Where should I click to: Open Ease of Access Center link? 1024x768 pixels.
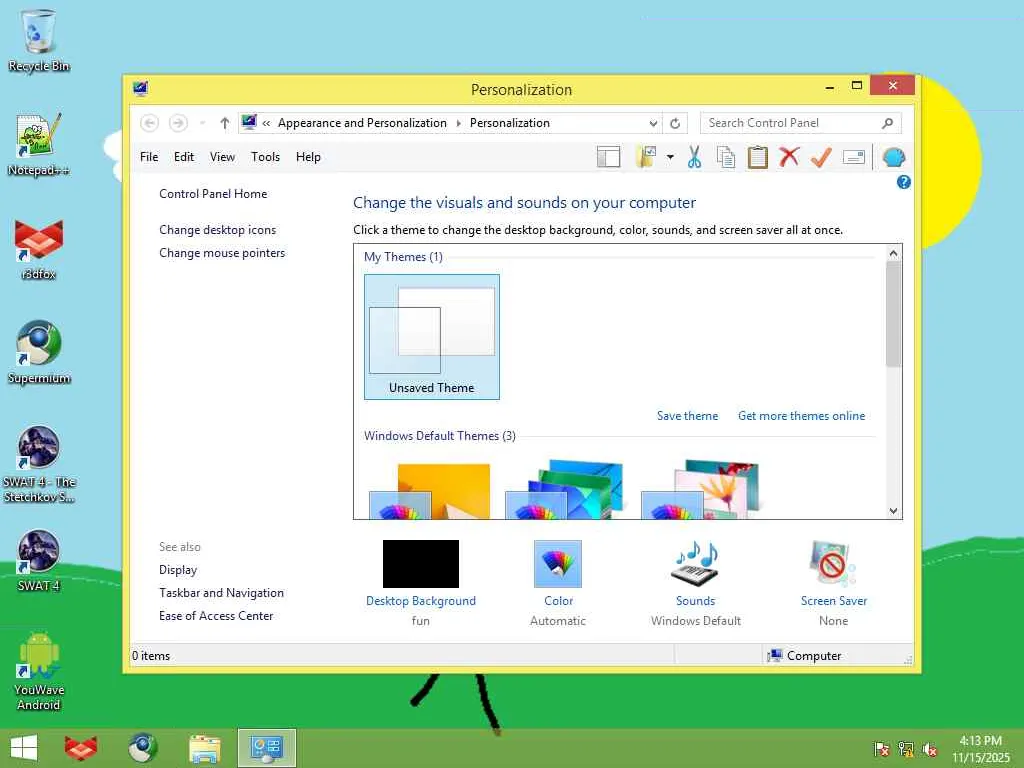216,616
